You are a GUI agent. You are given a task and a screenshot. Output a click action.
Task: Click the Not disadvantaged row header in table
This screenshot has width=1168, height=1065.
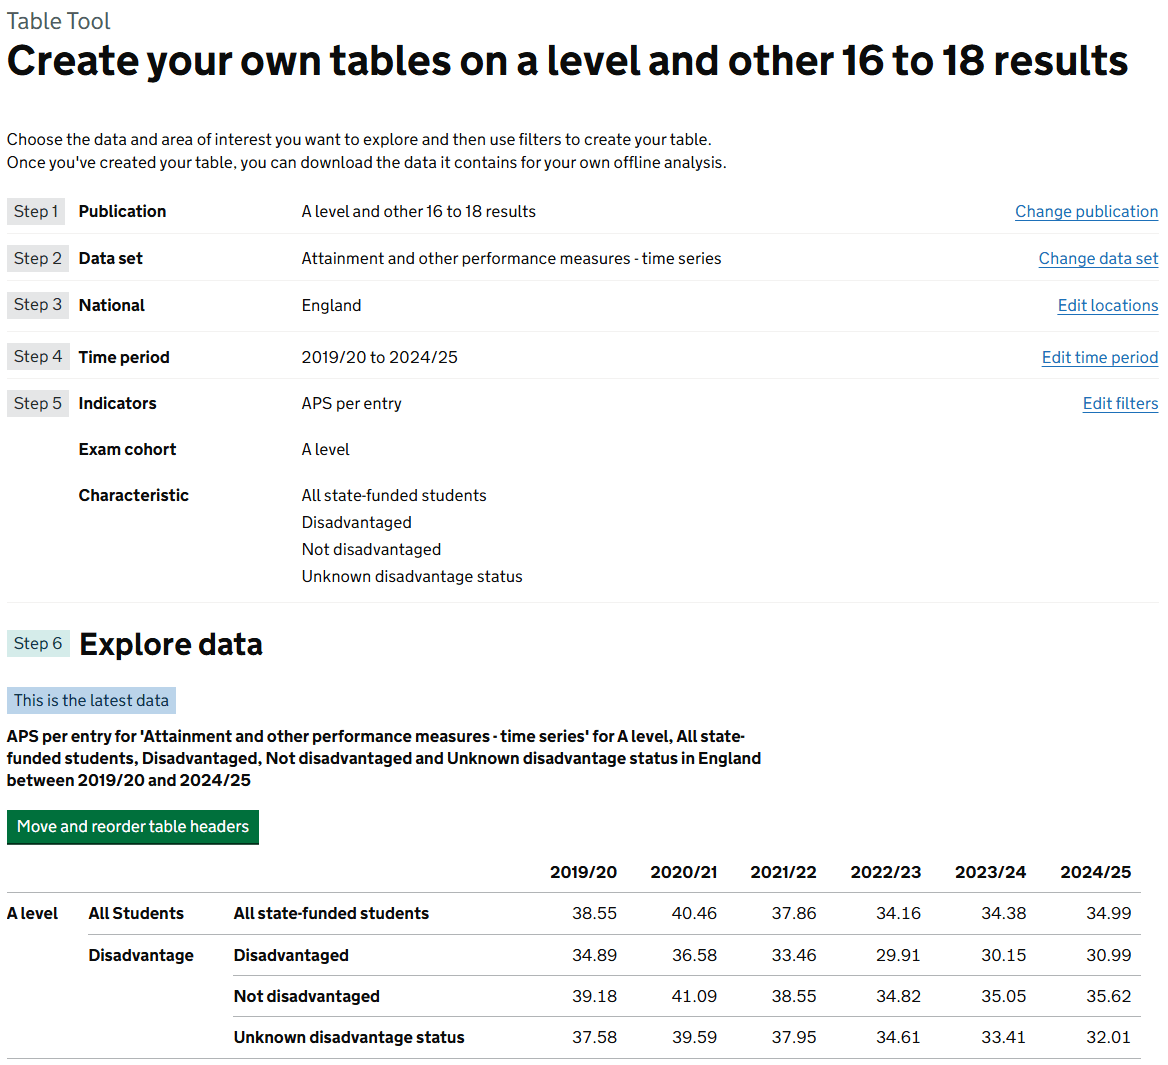click(x=306, y=996)
